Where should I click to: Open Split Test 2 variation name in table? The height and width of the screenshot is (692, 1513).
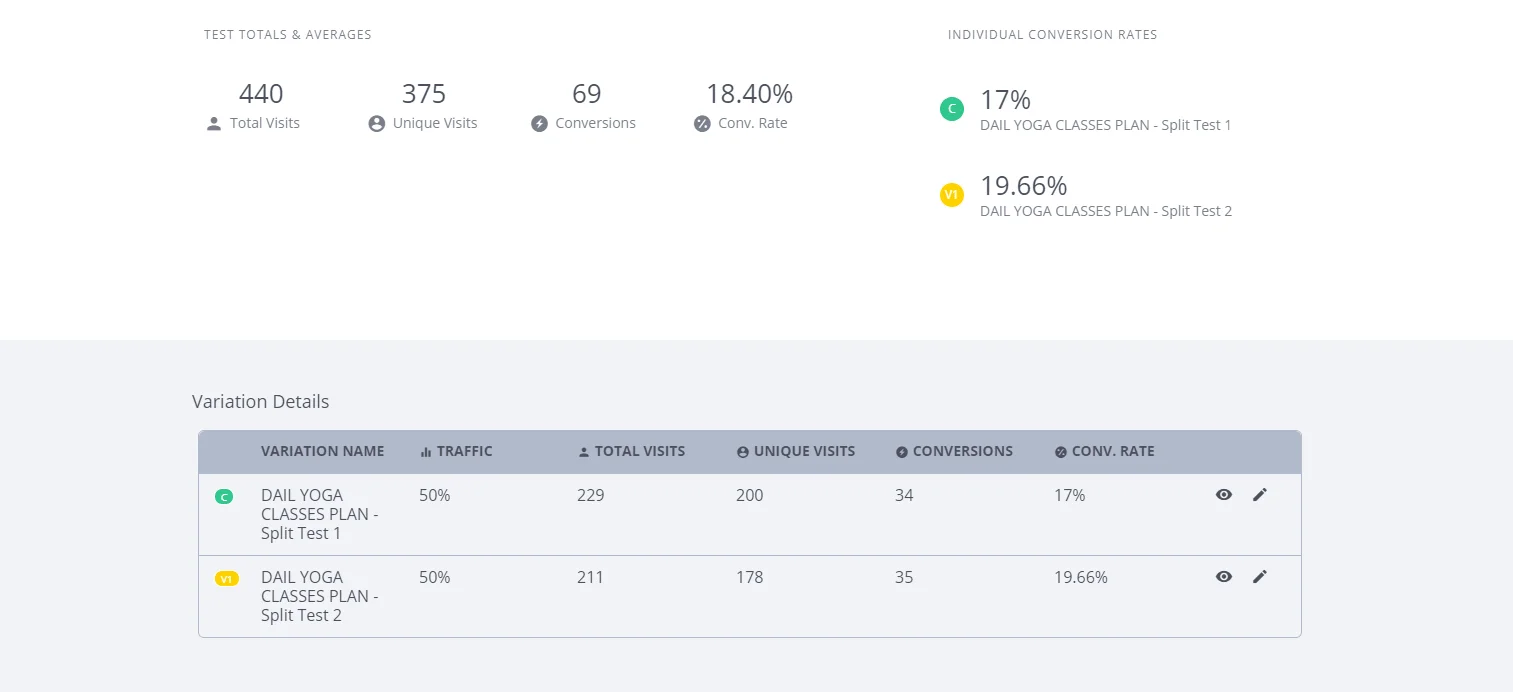[x=319, y=596]
